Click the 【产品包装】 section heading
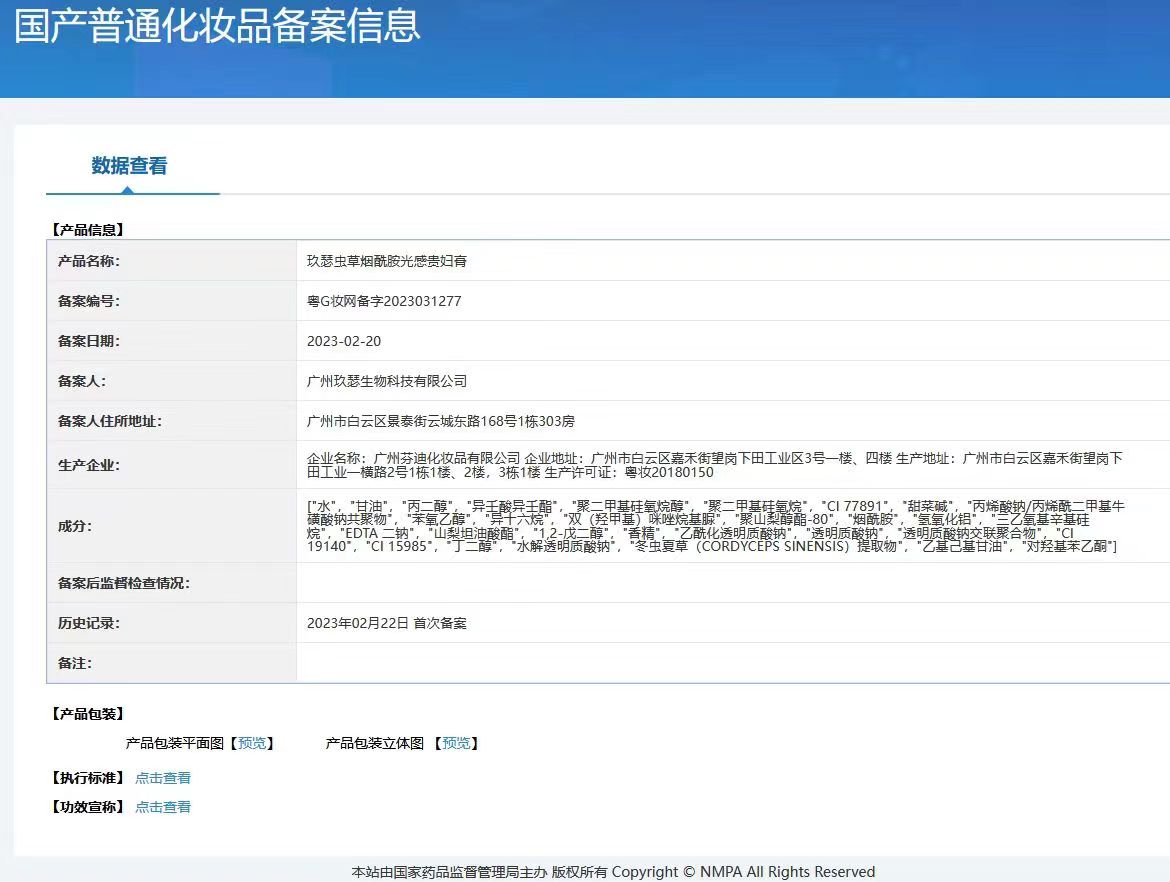This screenshot has width=1170, height=882. [x=87, y=714]
